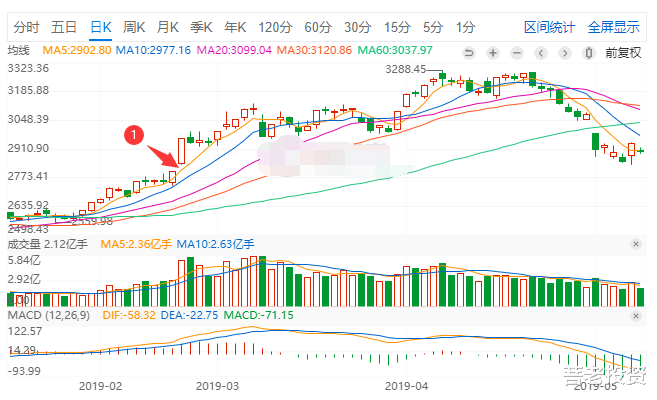Image resolution: width=657 pixels, height=400 pixels.
Task: Click the 2.92亿 volume axis label
Action: tap(24, 279)
